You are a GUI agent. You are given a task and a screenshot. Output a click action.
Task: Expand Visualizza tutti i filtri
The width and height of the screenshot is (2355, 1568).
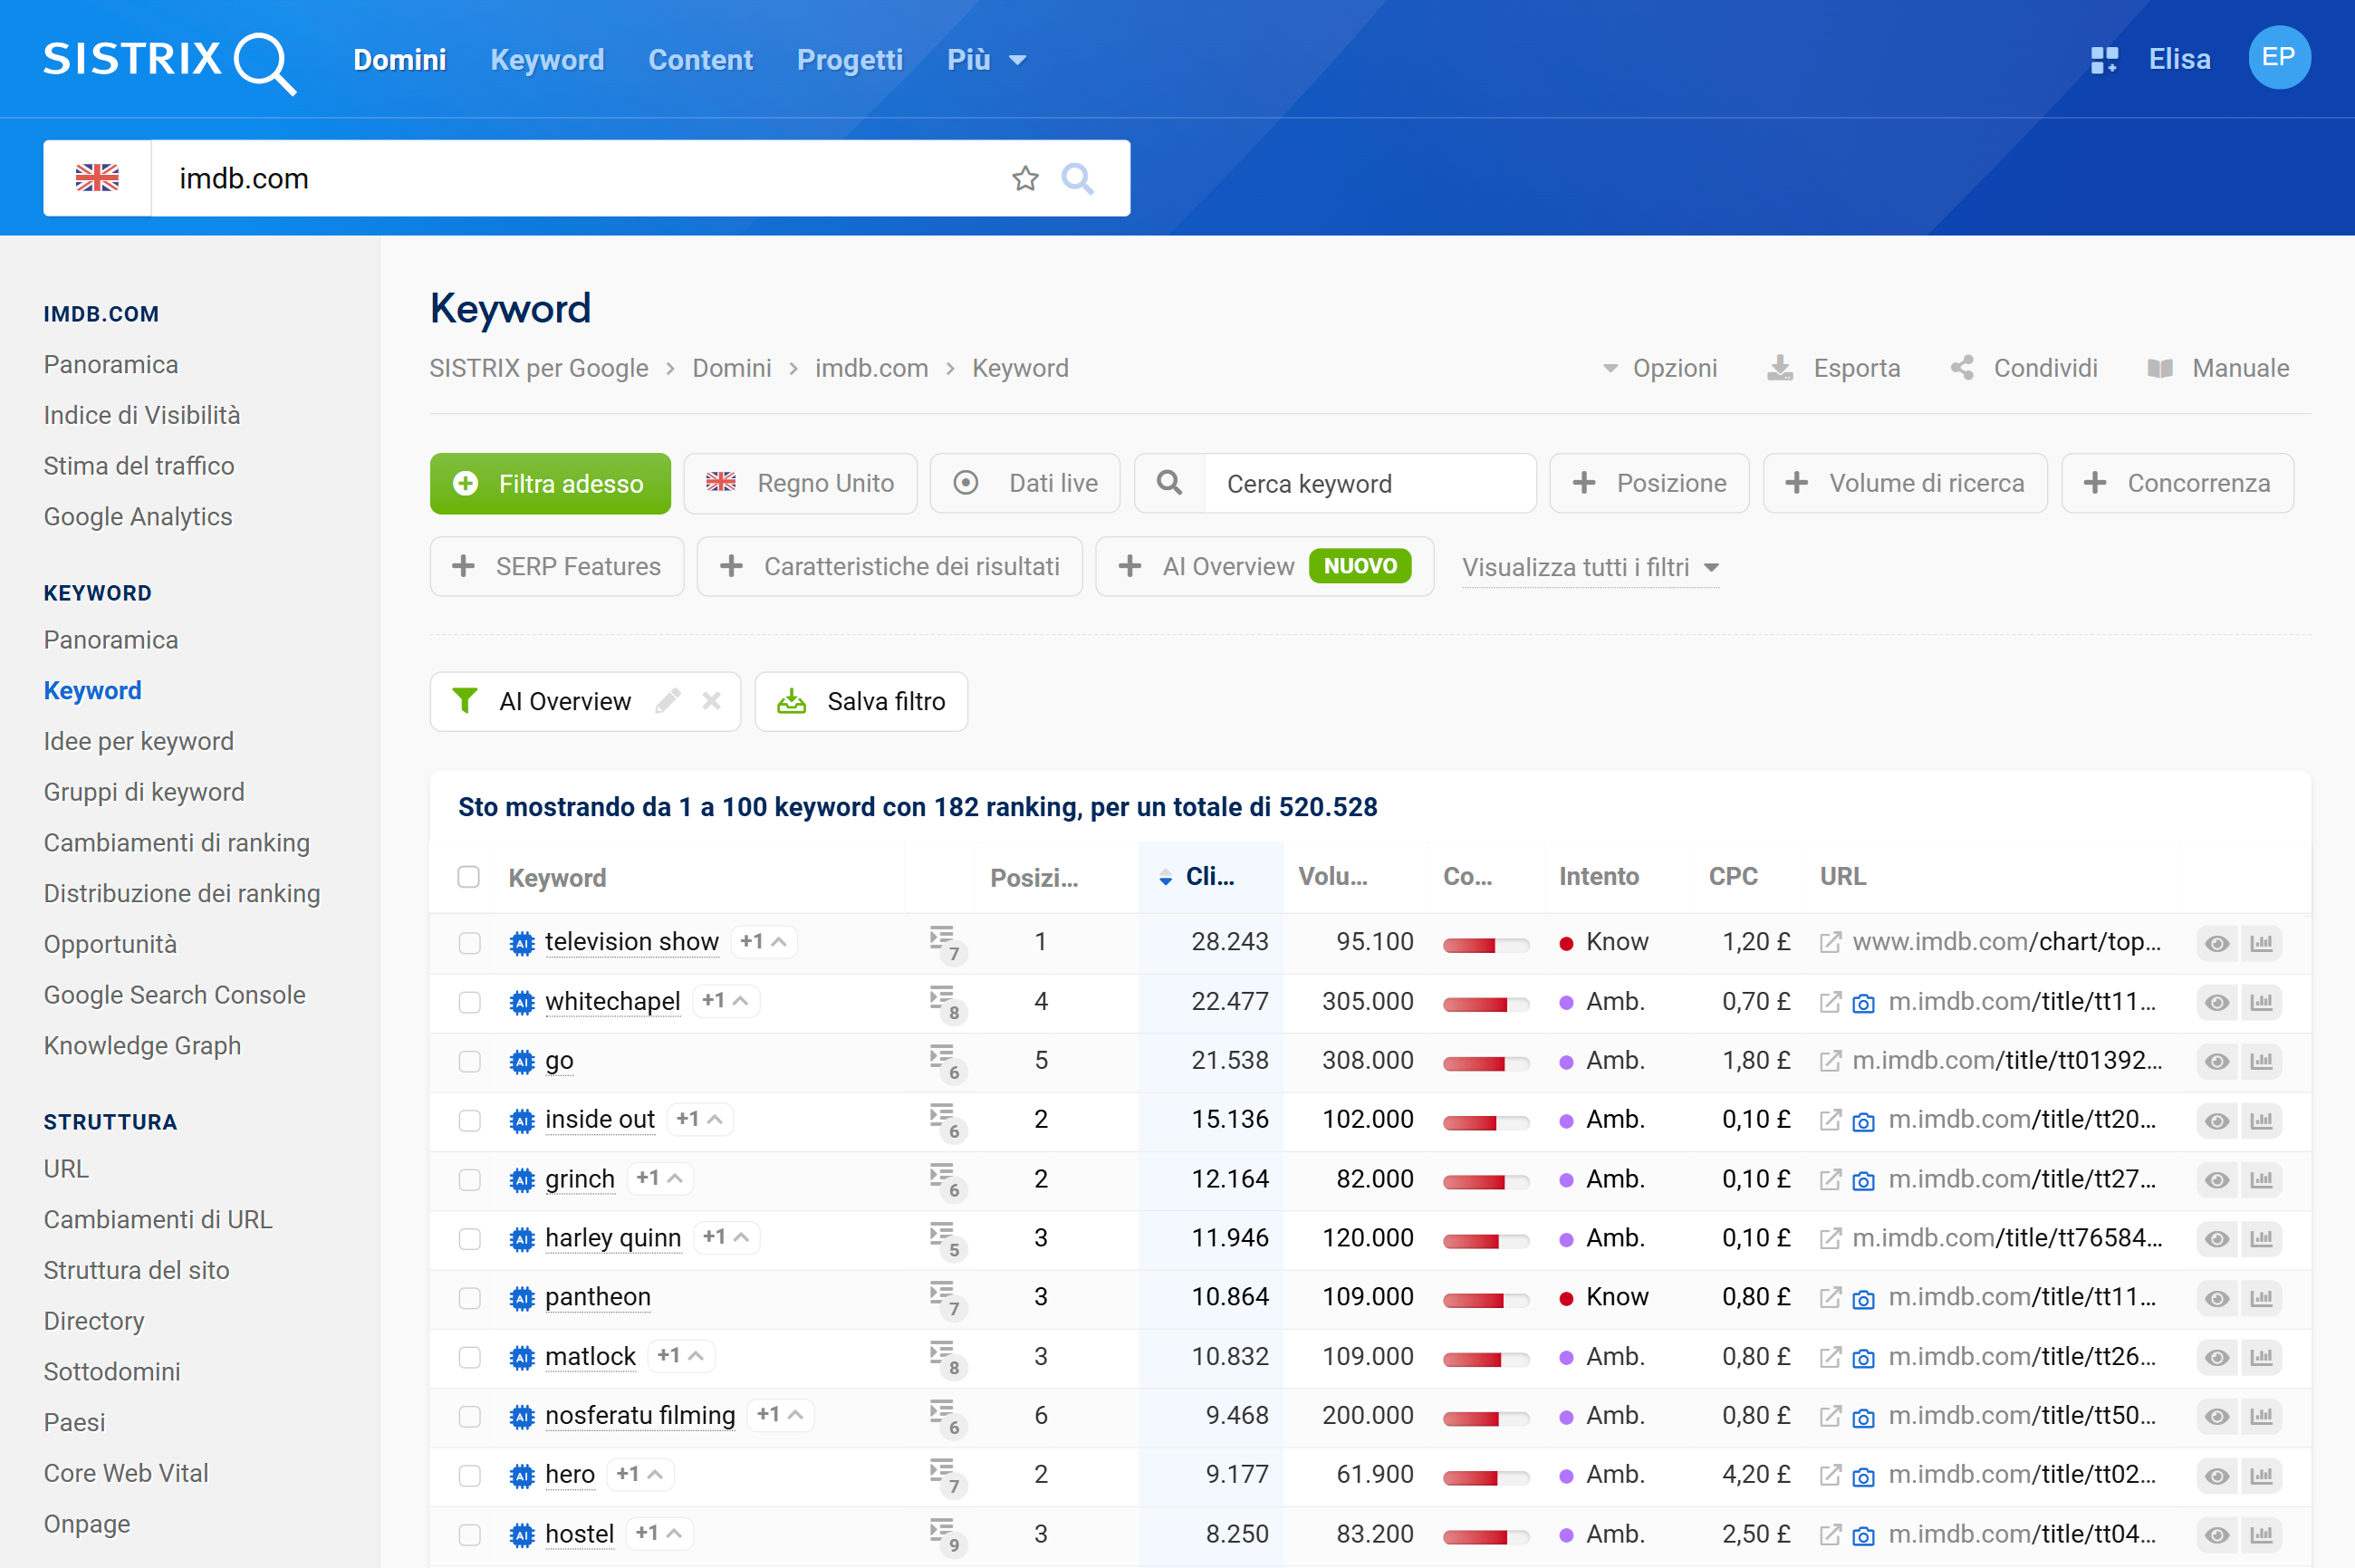tap(1590, 567)
